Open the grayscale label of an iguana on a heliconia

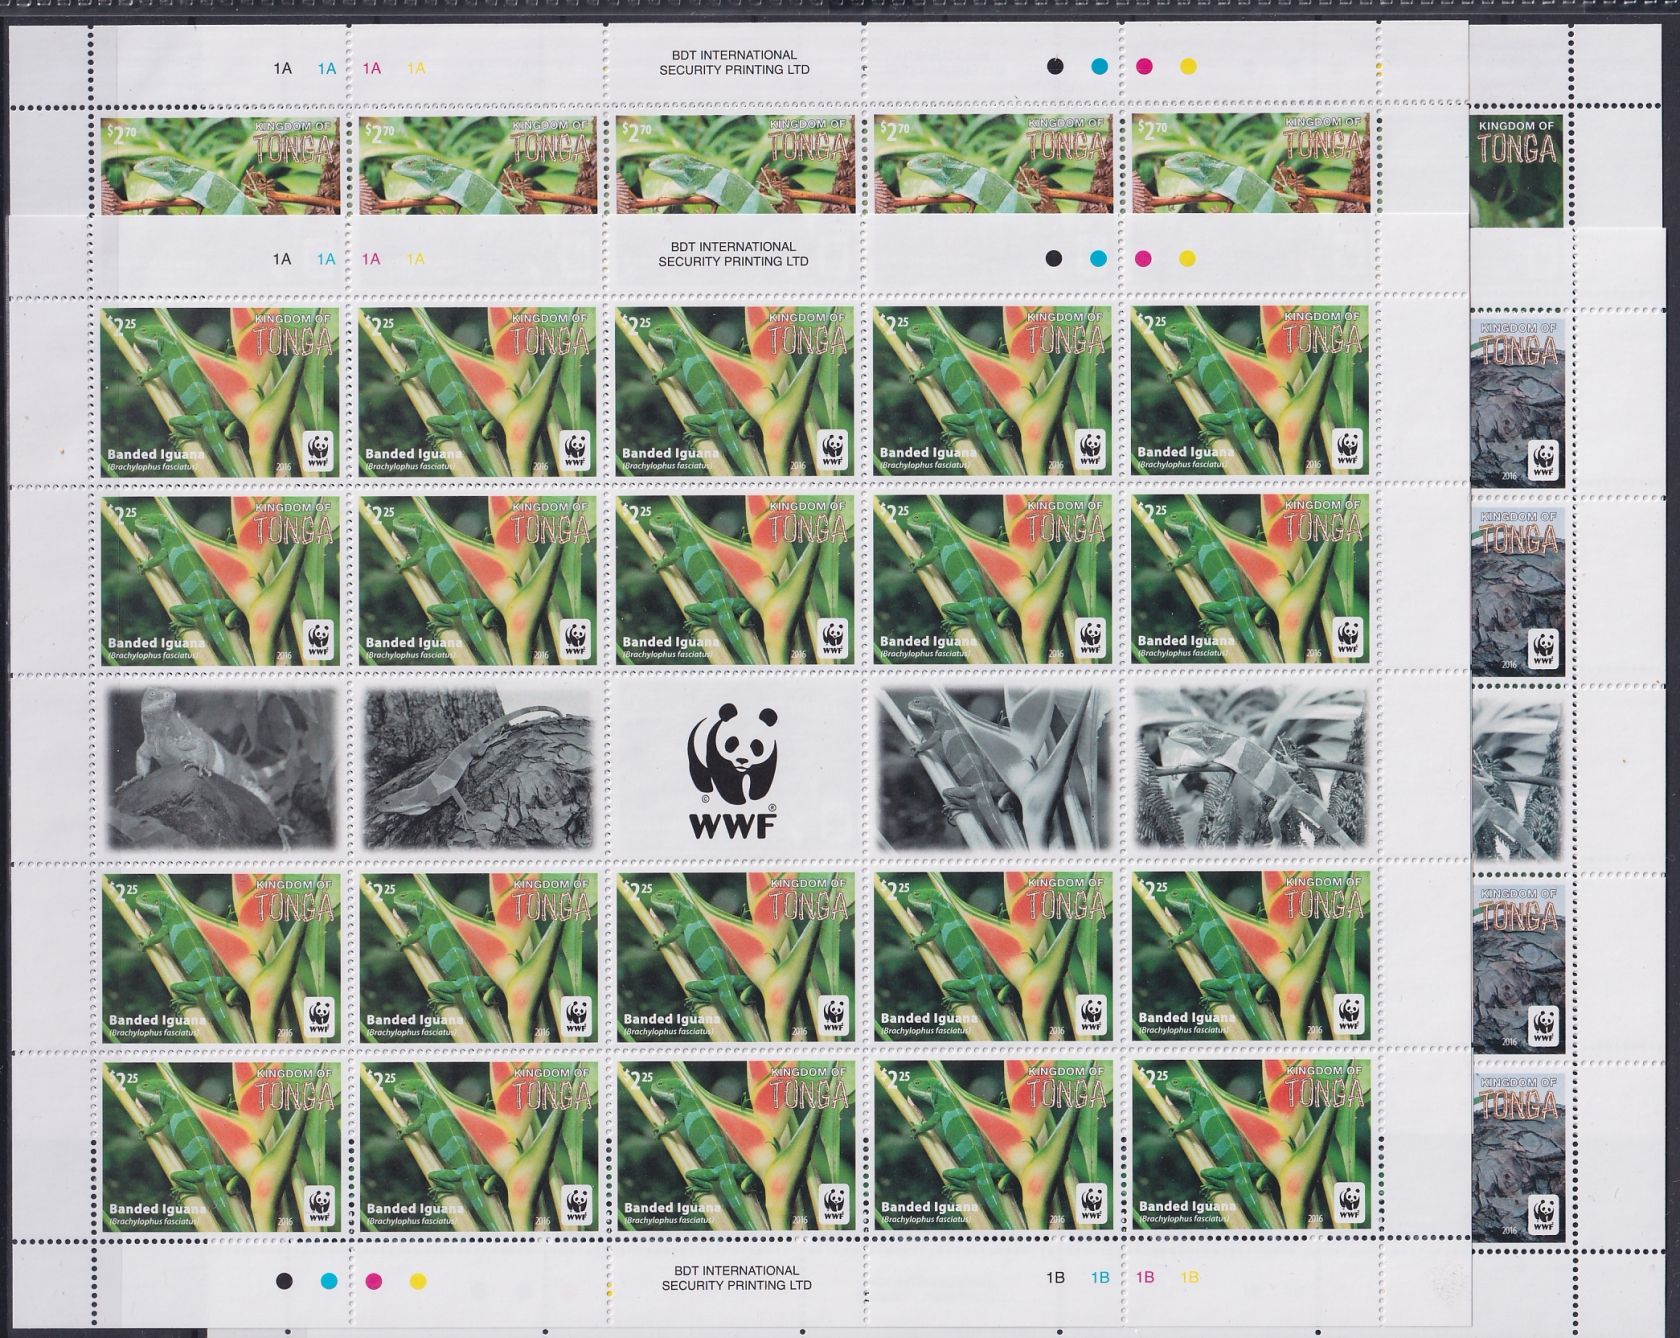pyautogui.click(x=994, y=768)
